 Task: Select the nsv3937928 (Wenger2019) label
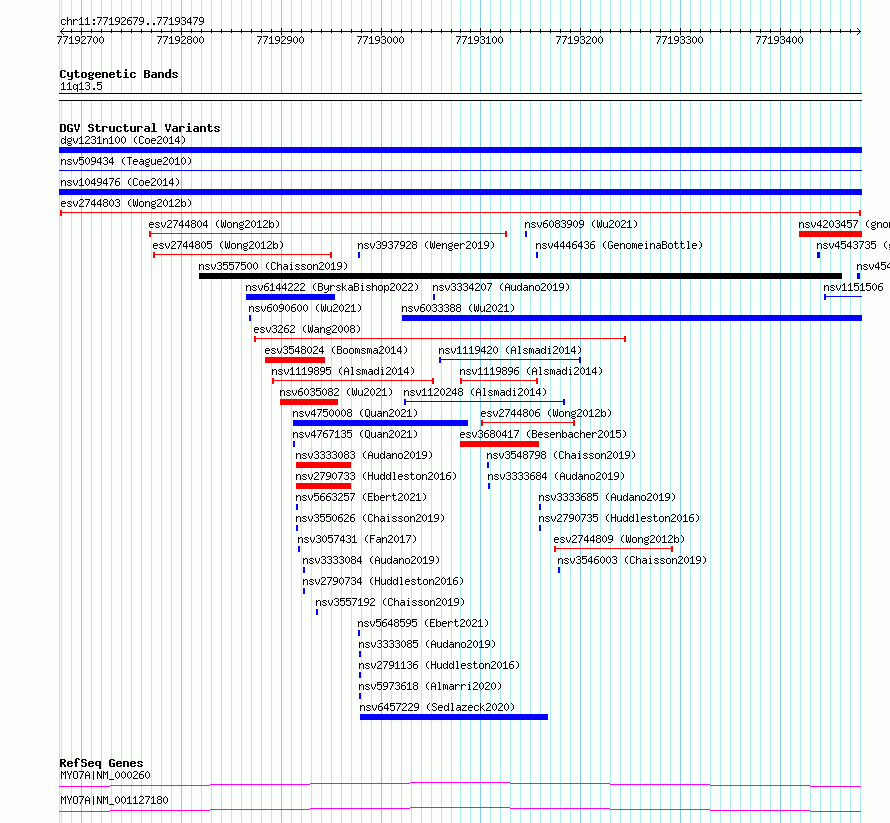click(x=426, y=245)
